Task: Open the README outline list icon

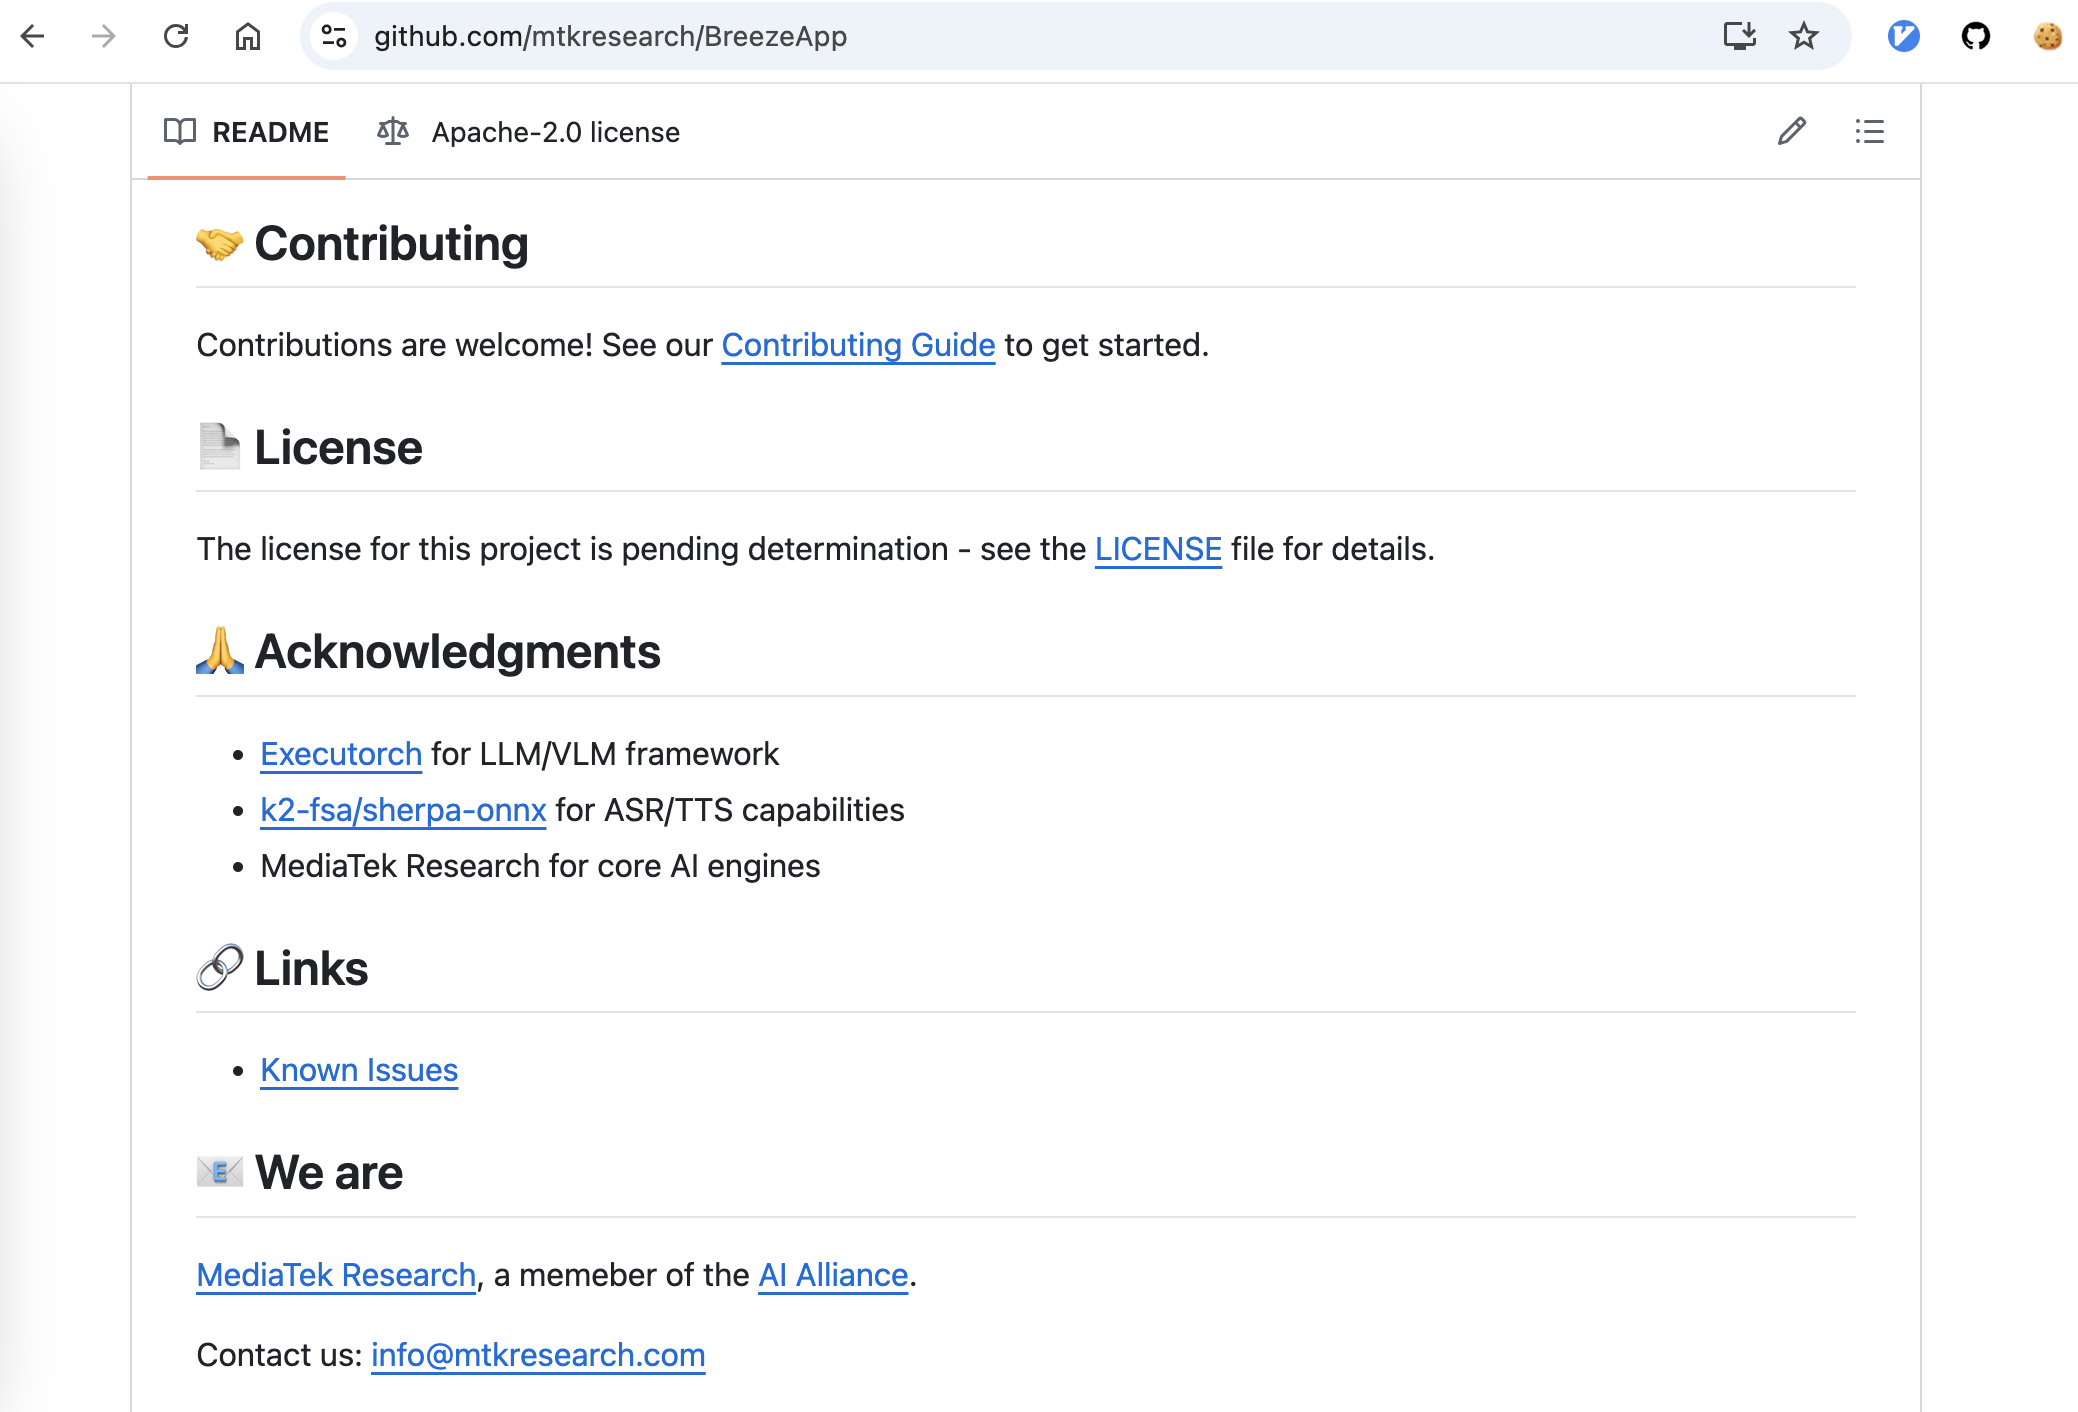Action: tap(1869, 132)
